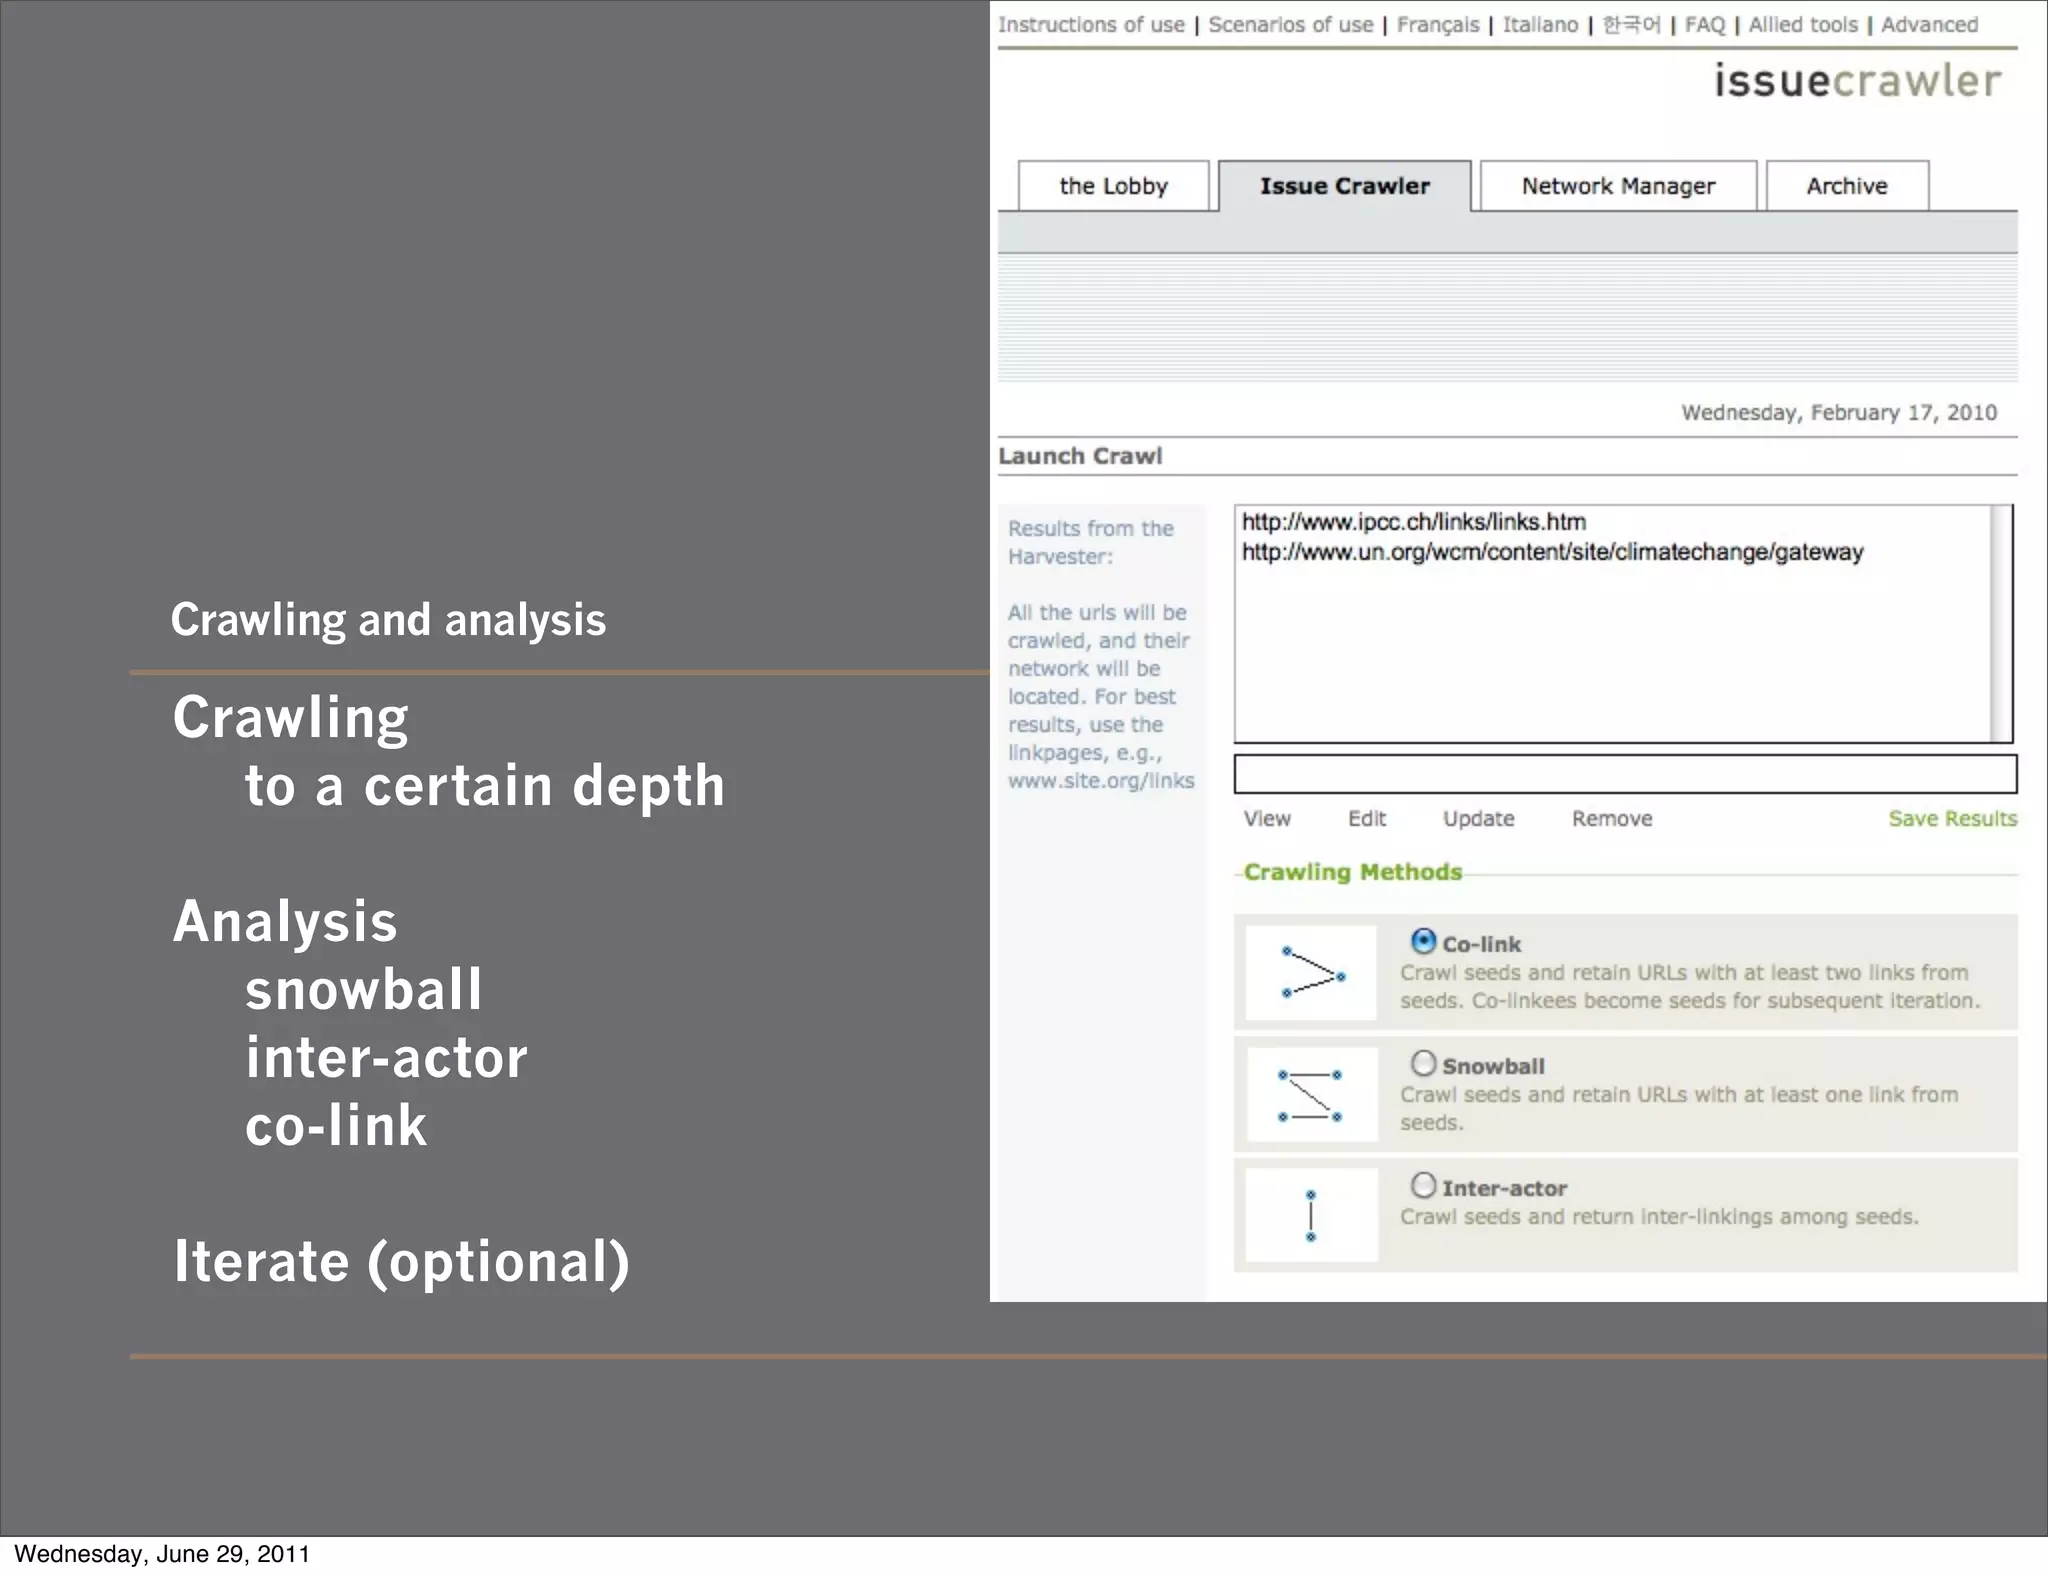Open Allied tools link
Screen dimensions: 2048x1576
pos(1803,25)
